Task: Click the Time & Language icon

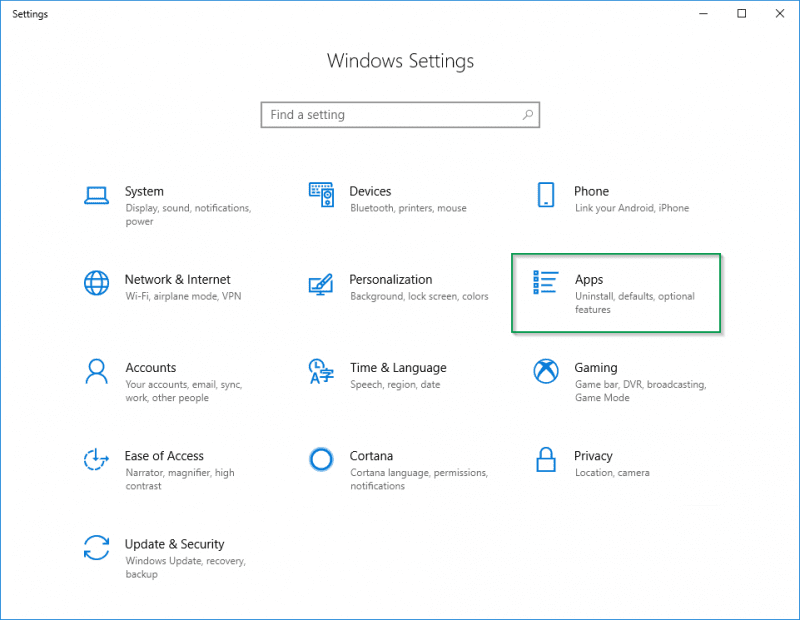Action: tap(321, 372)
